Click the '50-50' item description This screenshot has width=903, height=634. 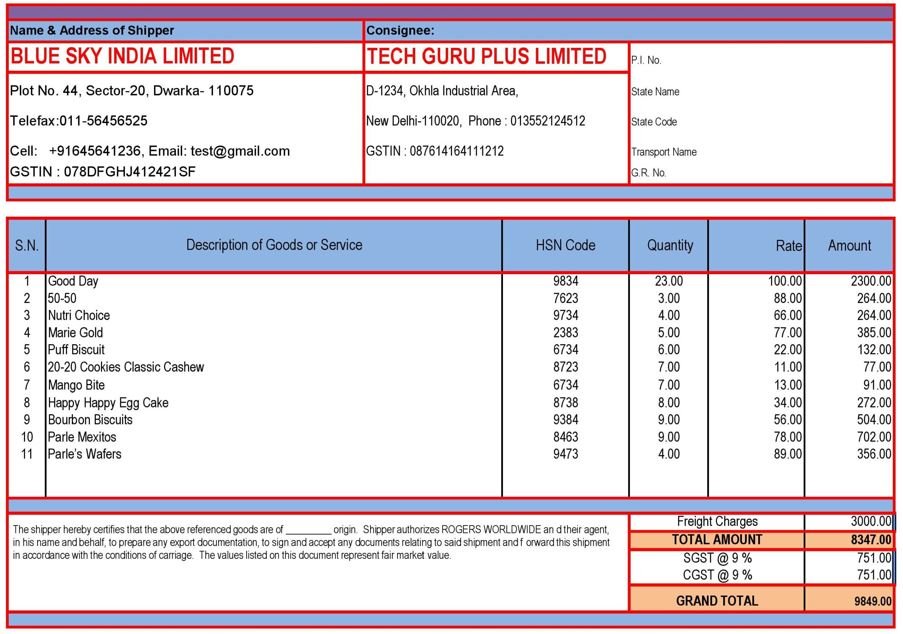[x=62, y=298]
